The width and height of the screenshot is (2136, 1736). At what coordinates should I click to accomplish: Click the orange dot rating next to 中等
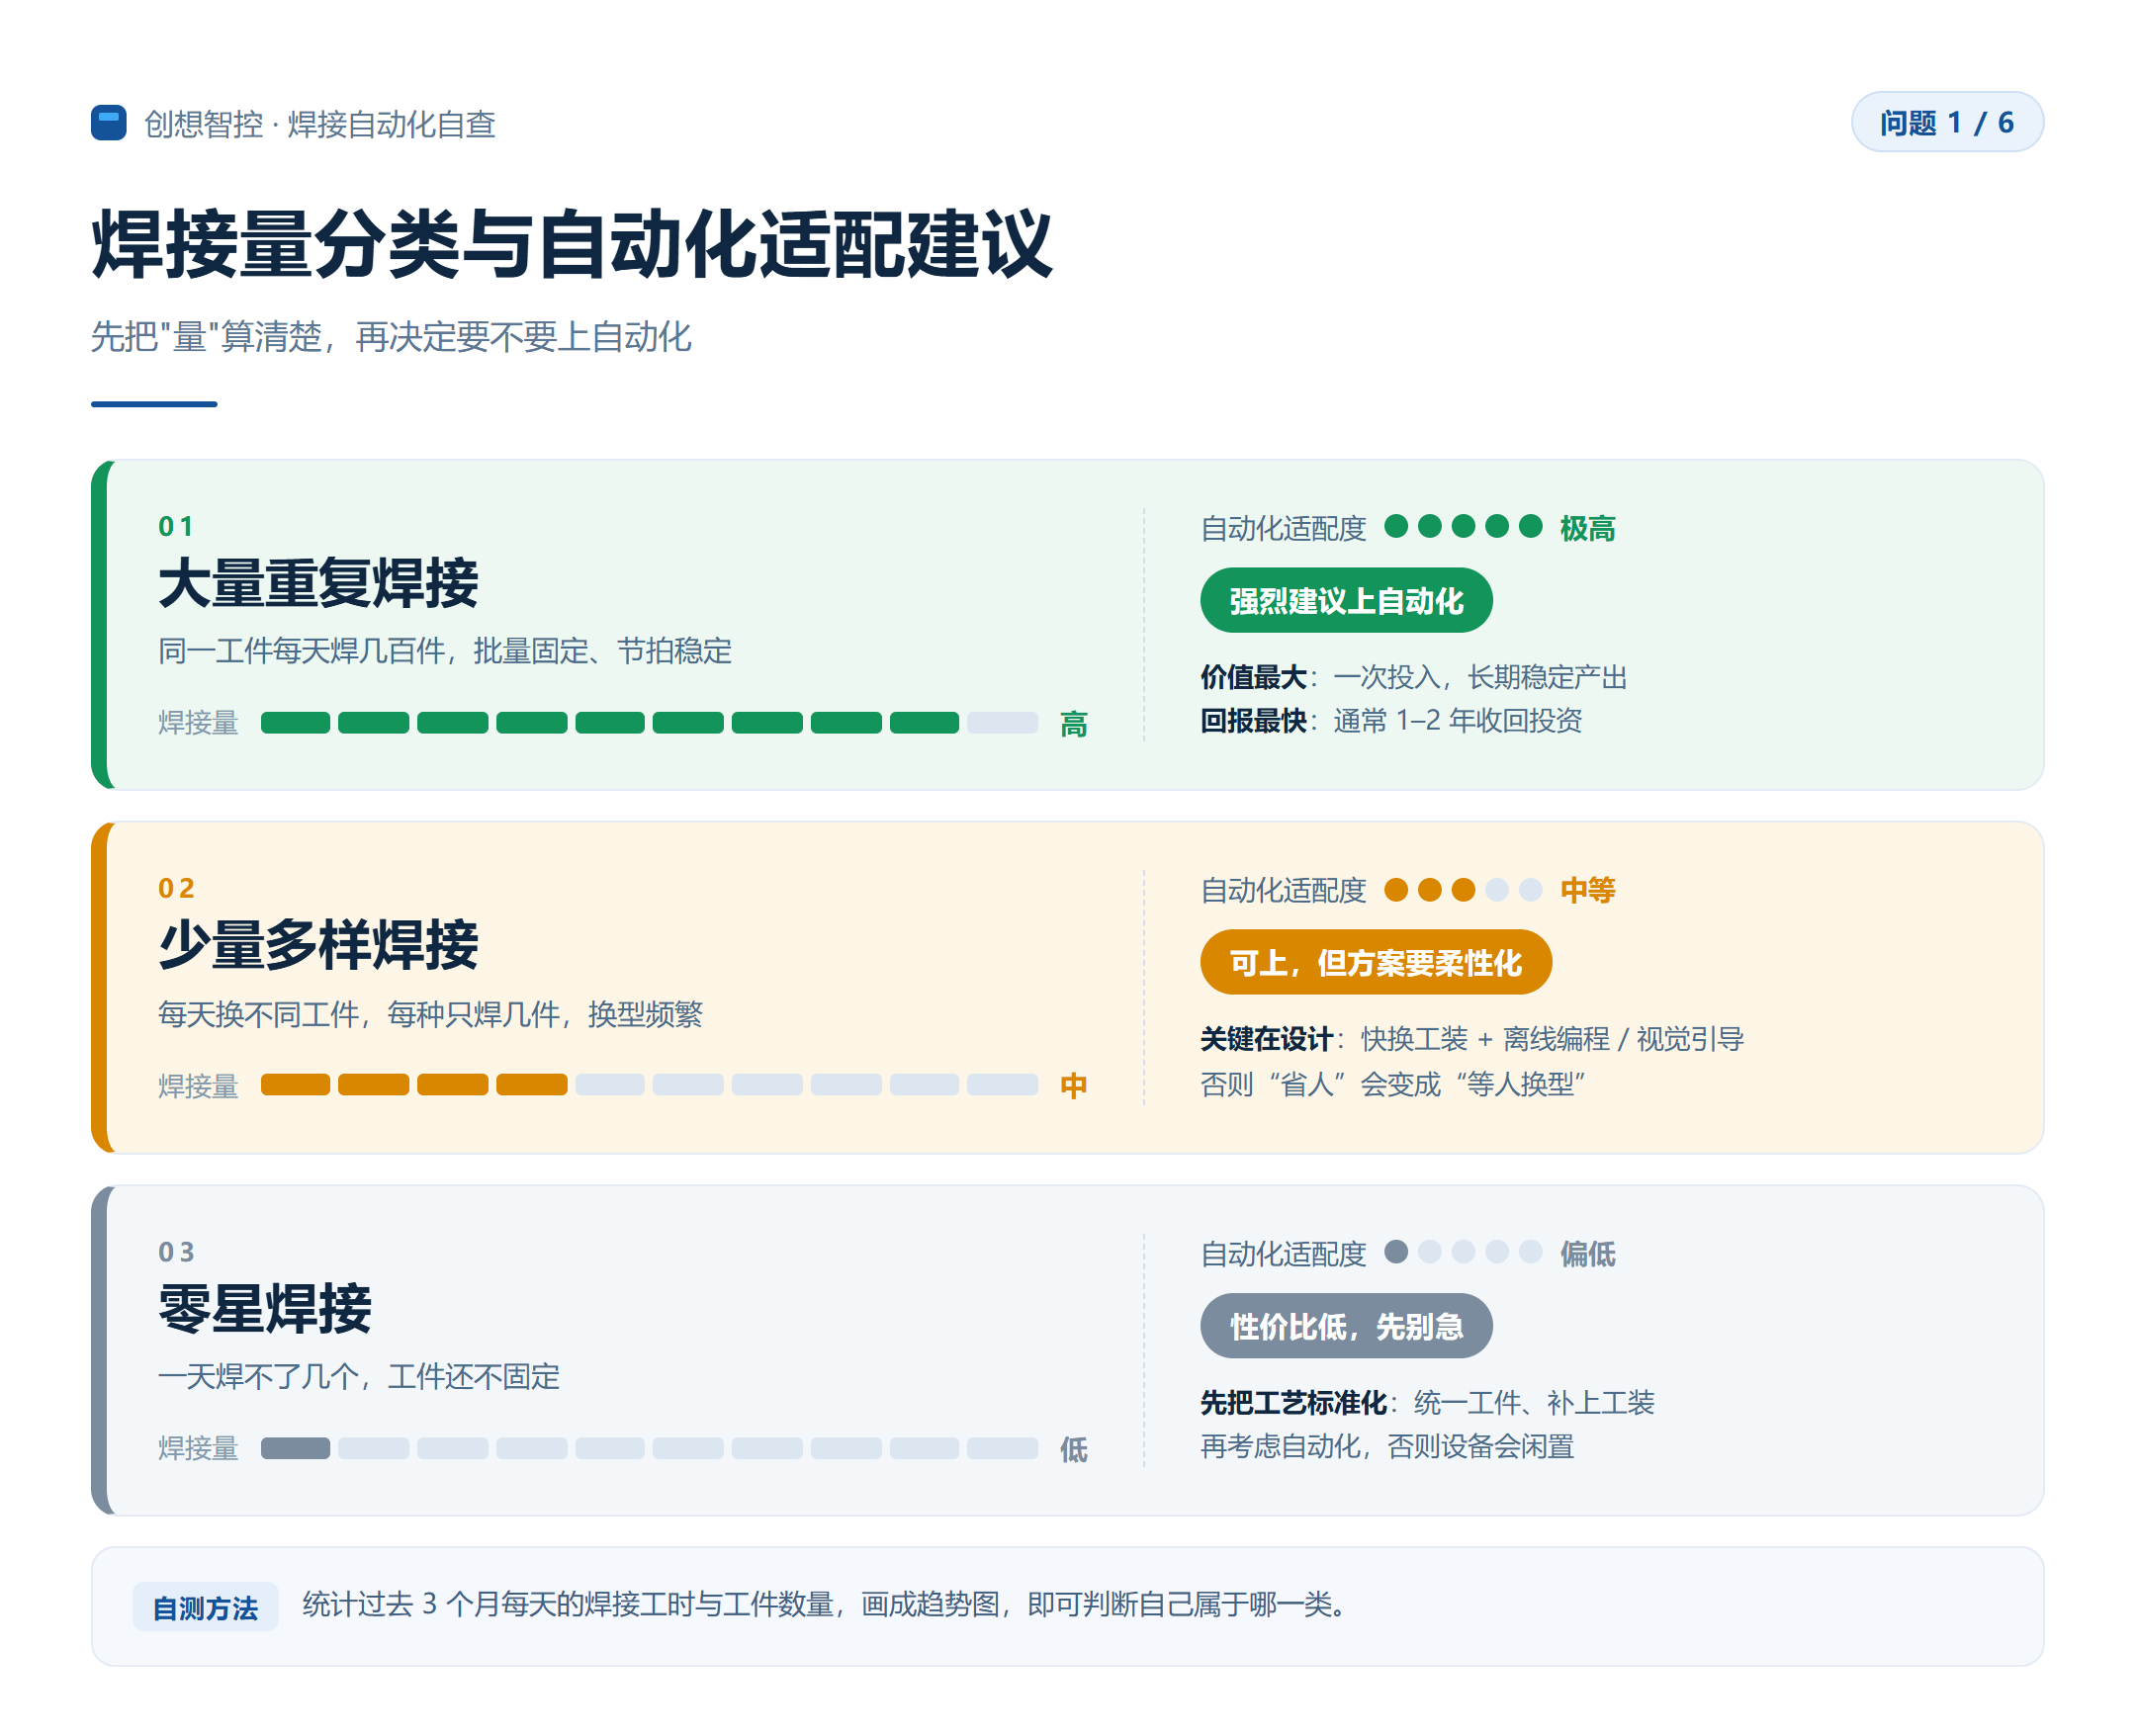click(1463, 889)
